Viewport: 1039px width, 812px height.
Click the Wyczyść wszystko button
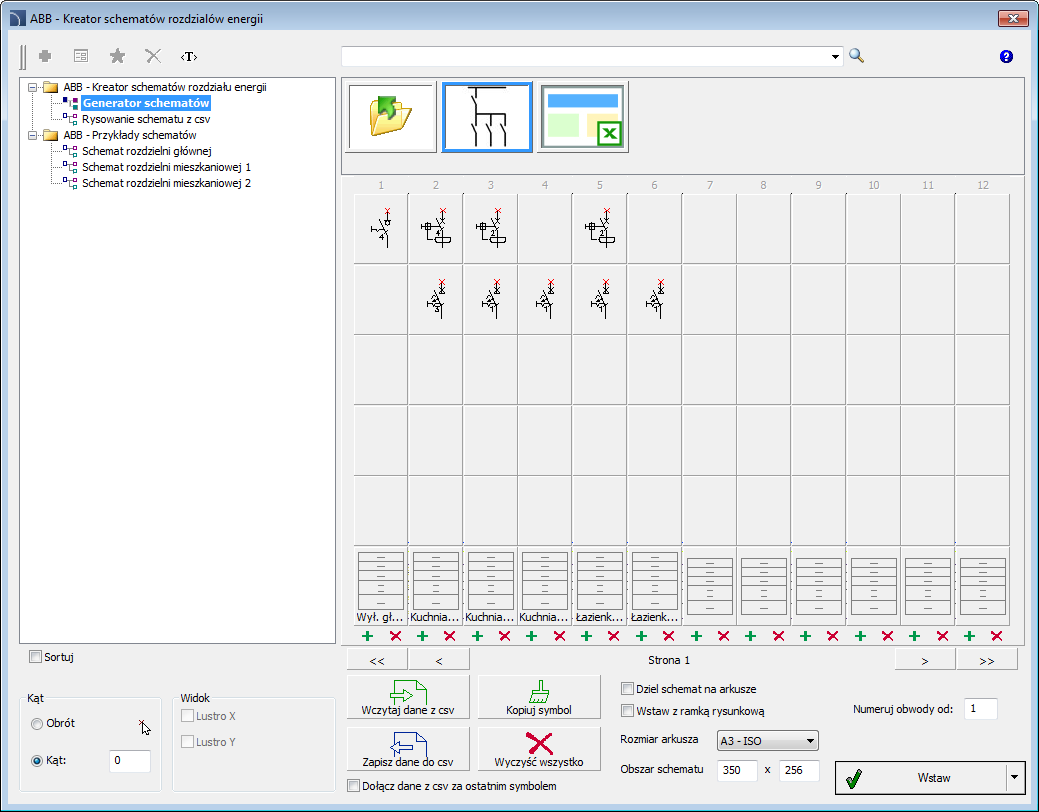click(539, 749)
